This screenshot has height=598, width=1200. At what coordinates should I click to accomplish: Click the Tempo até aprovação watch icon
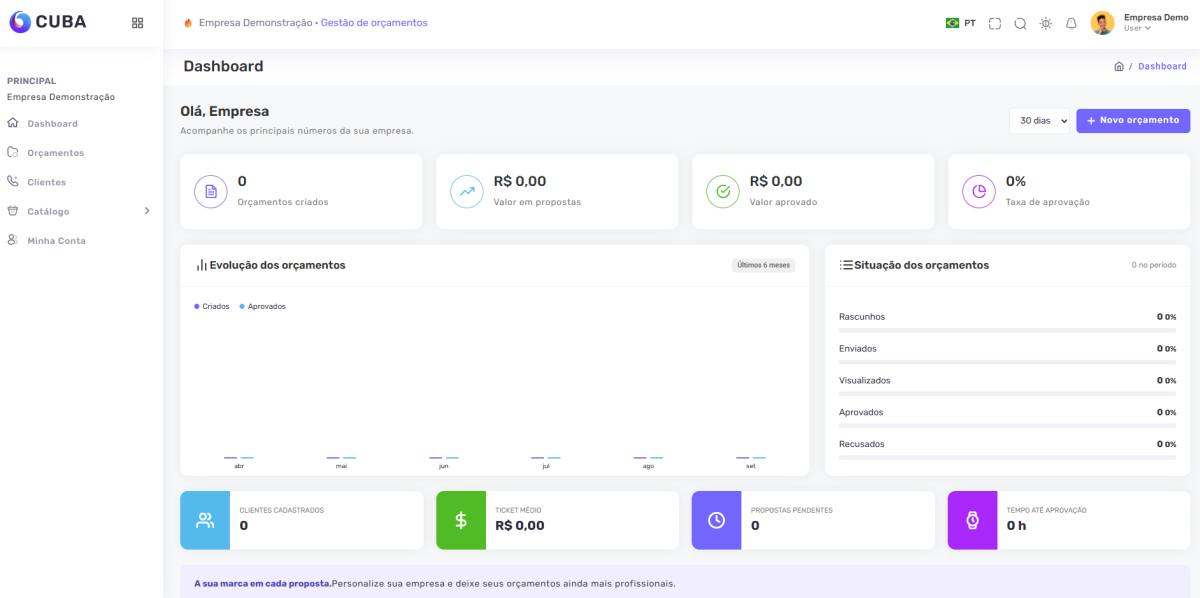click(x=973, y=520)
